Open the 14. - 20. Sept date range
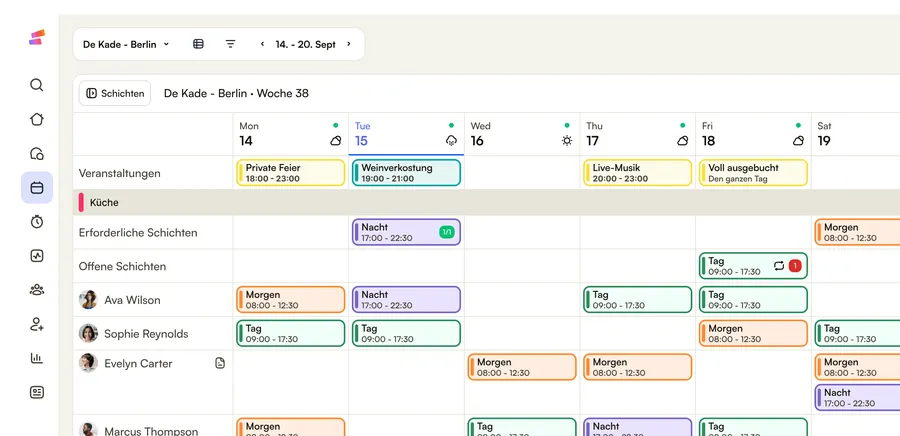Image resolution: width=900 pixels, height=436 pixels. 305,44
